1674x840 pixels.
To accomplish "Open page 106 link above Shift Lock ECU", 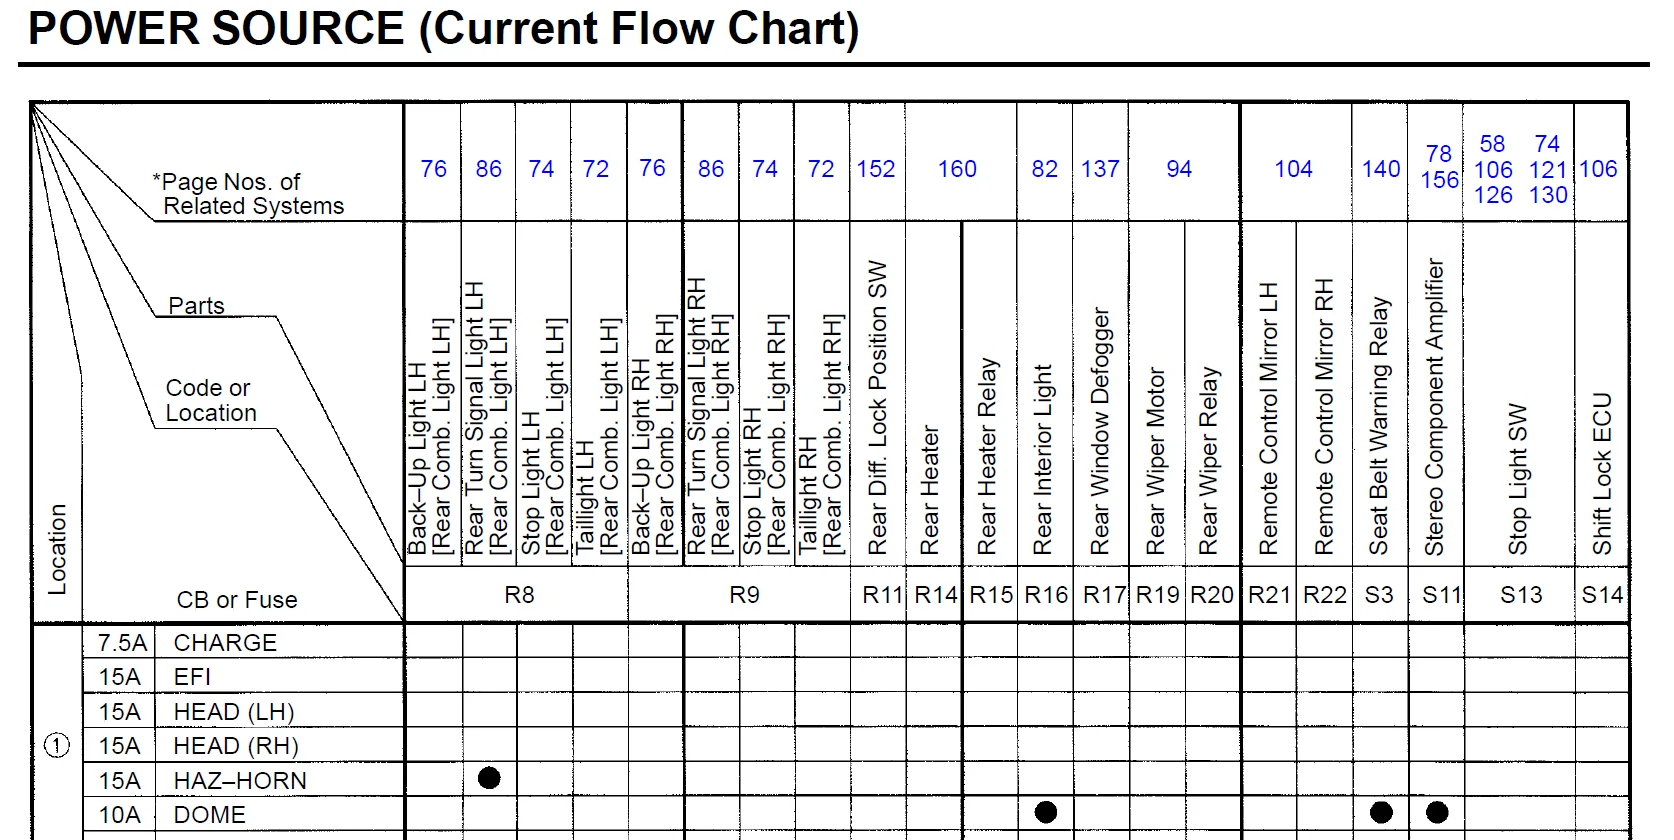I will point(1598,169).
